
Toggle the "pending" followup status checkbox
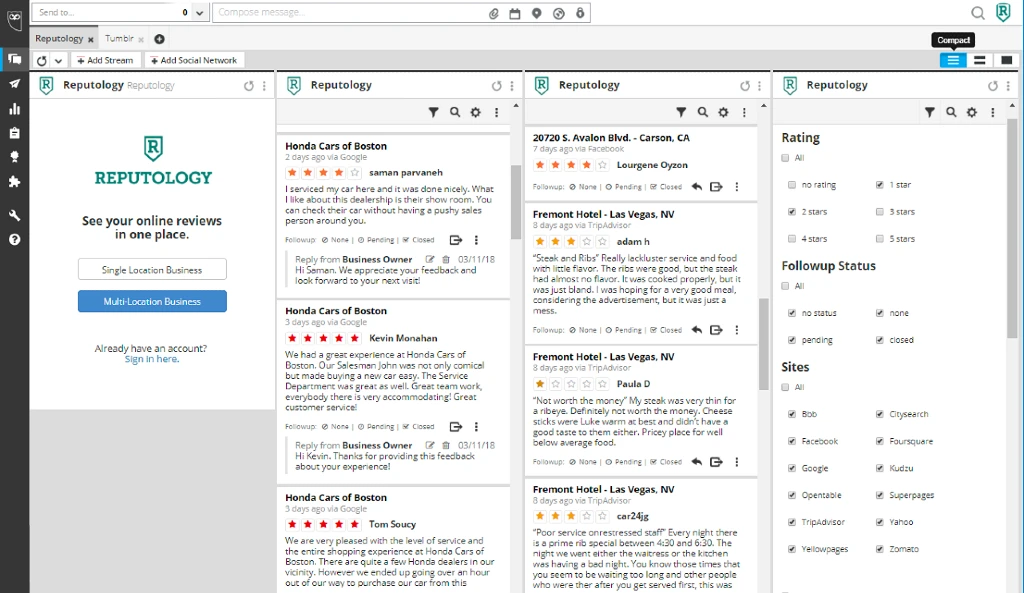[x=792, y=340]
